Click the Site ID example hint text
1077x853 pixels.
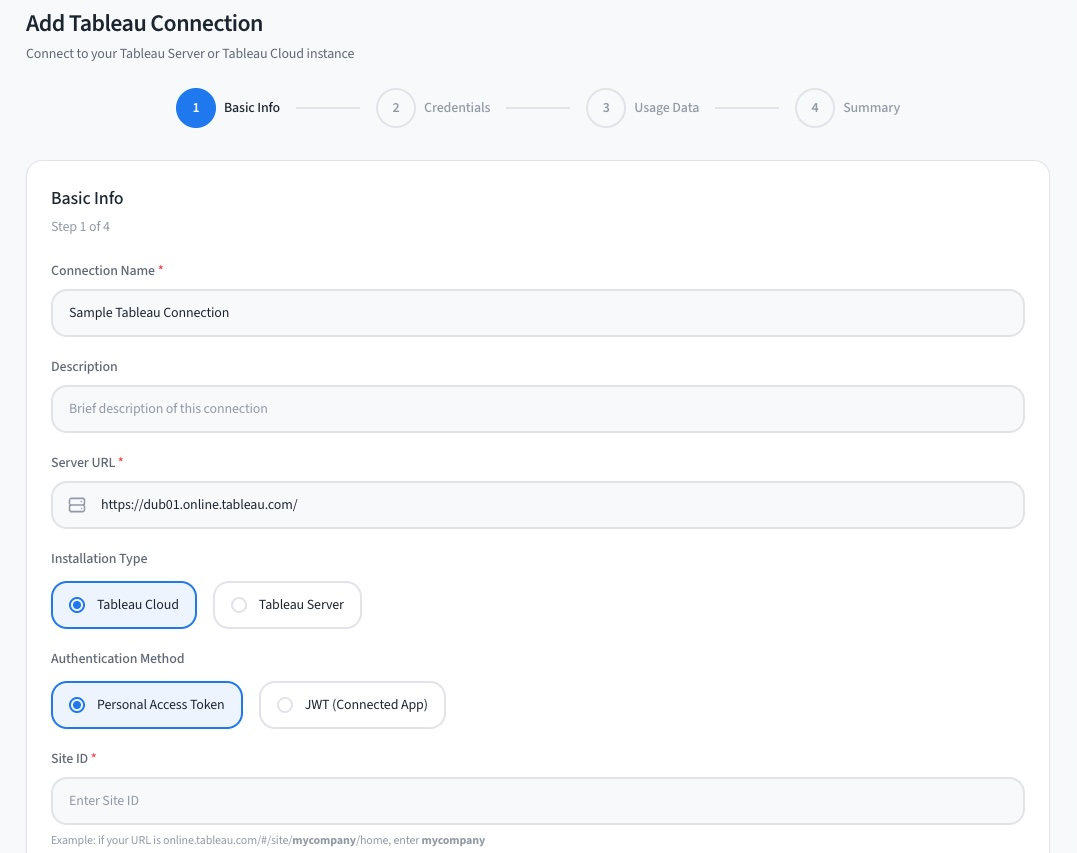point(268,840)
